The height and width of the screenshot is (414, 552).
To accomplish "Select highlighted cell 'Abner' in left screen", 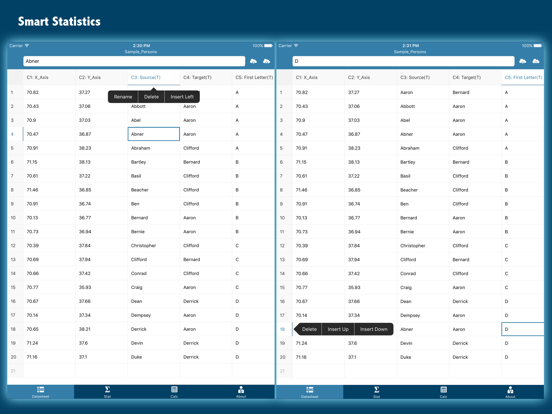I will coord(153,134).
